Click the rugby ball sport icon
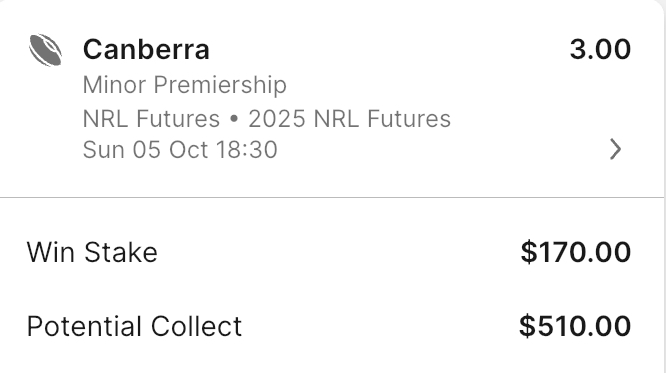Screen dimensions: 666x373 pyautogui.click(x=45, y=50)
